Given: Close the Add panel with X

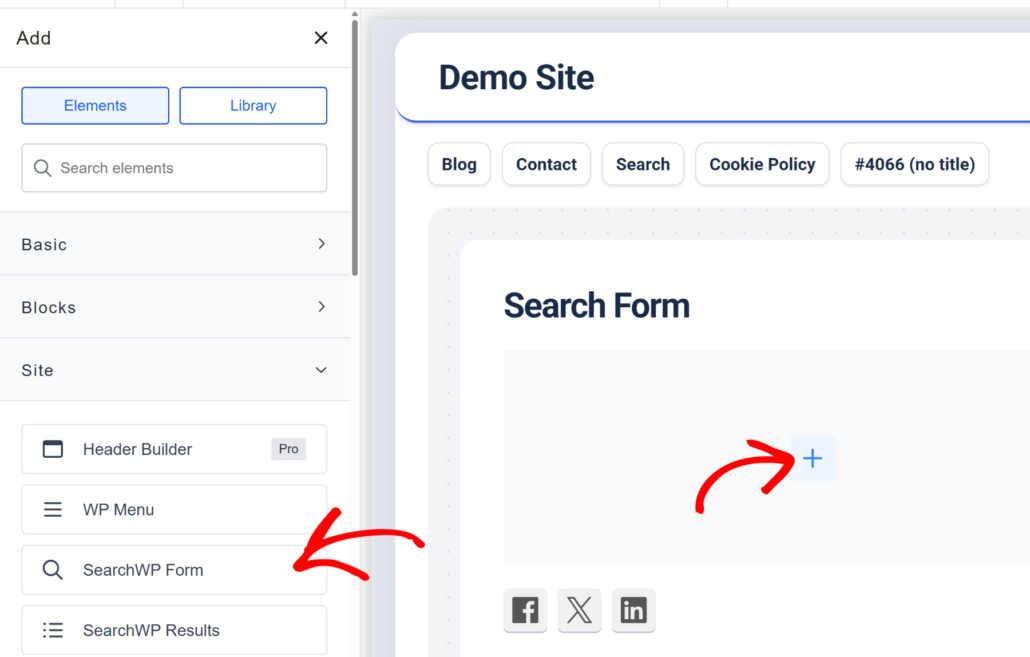Looking at the screenshot, I should click(321, 38).
